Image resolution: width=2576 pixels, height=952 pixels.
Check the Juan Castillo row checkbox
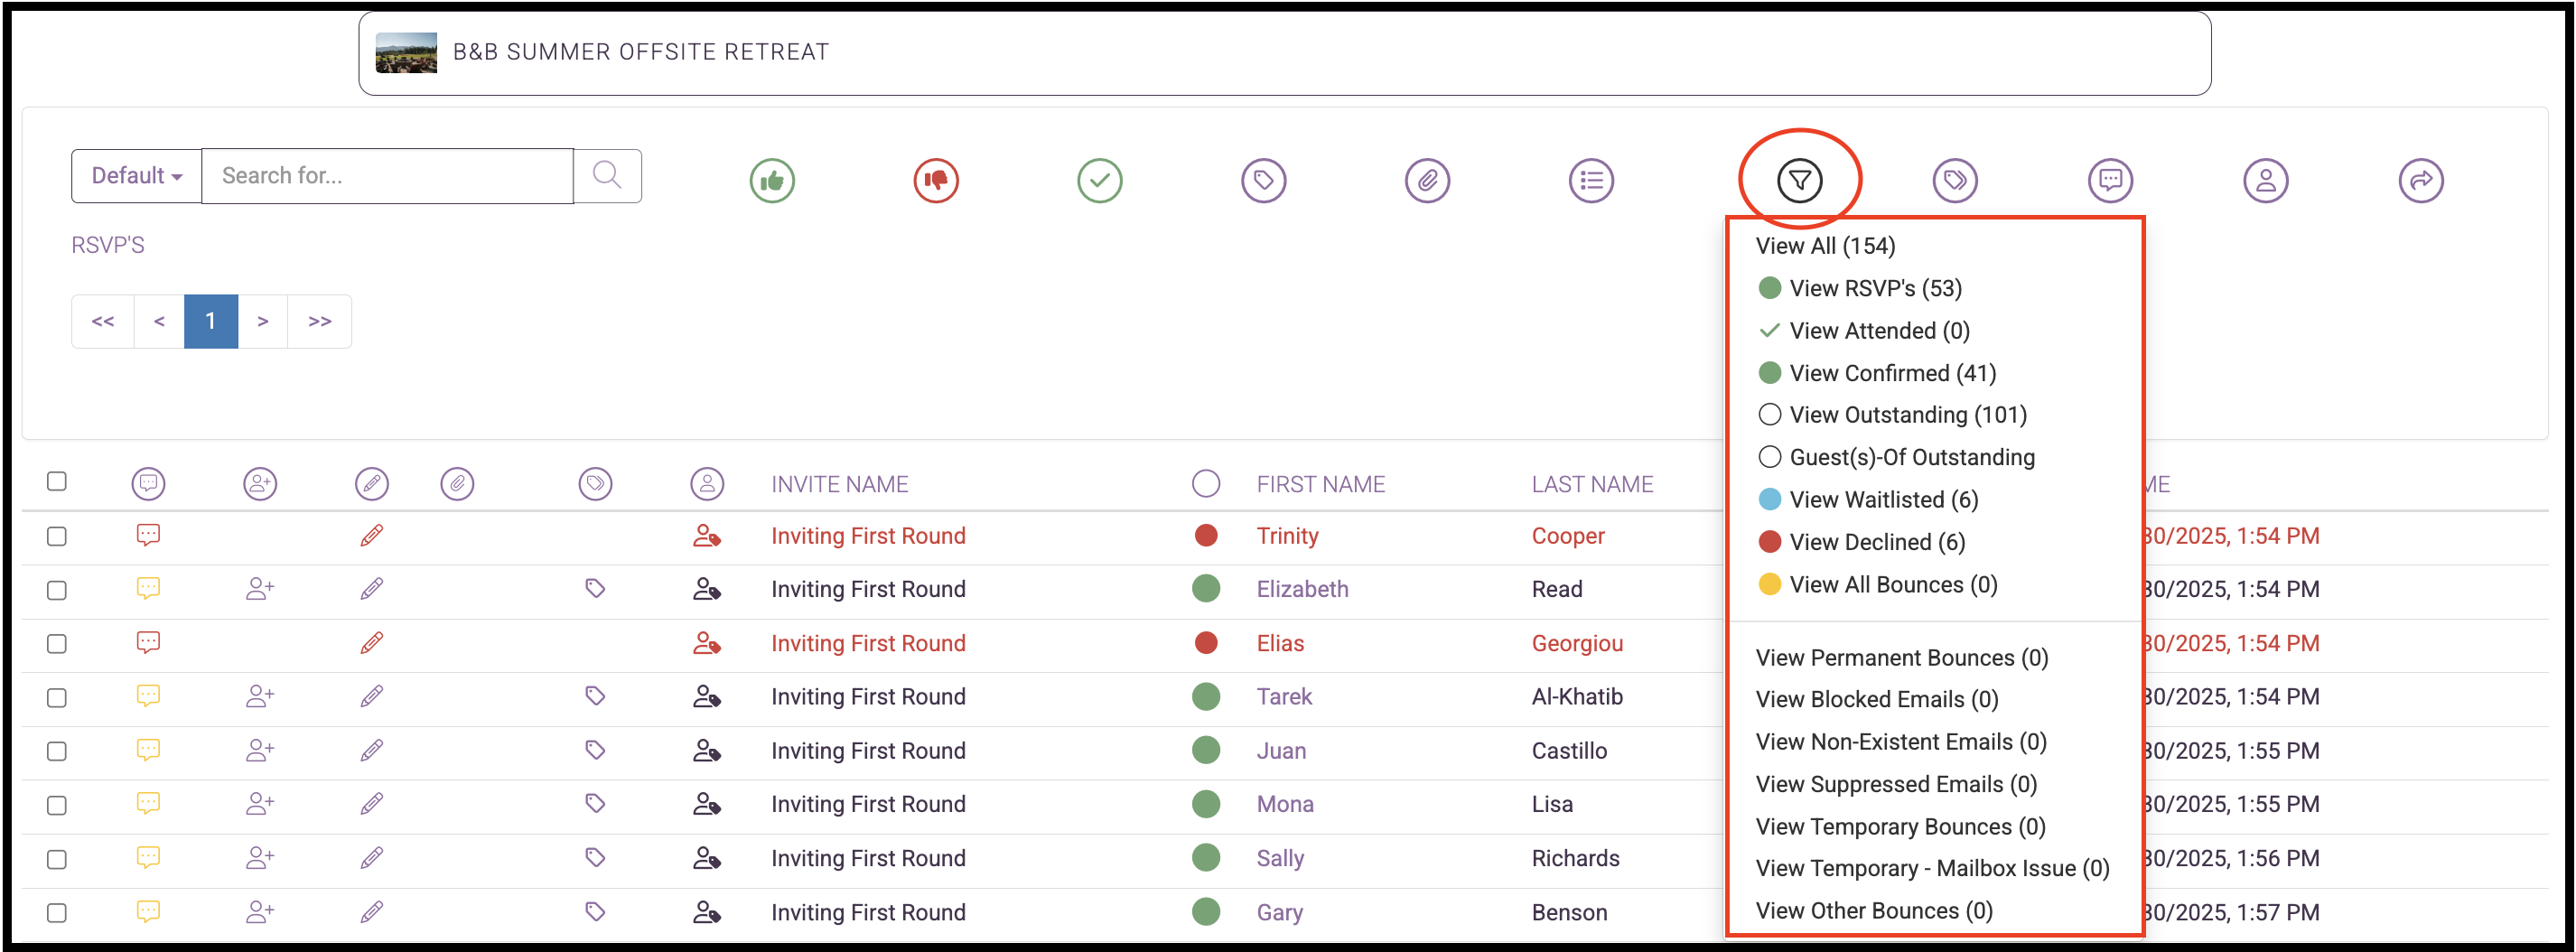coord(57,751)
